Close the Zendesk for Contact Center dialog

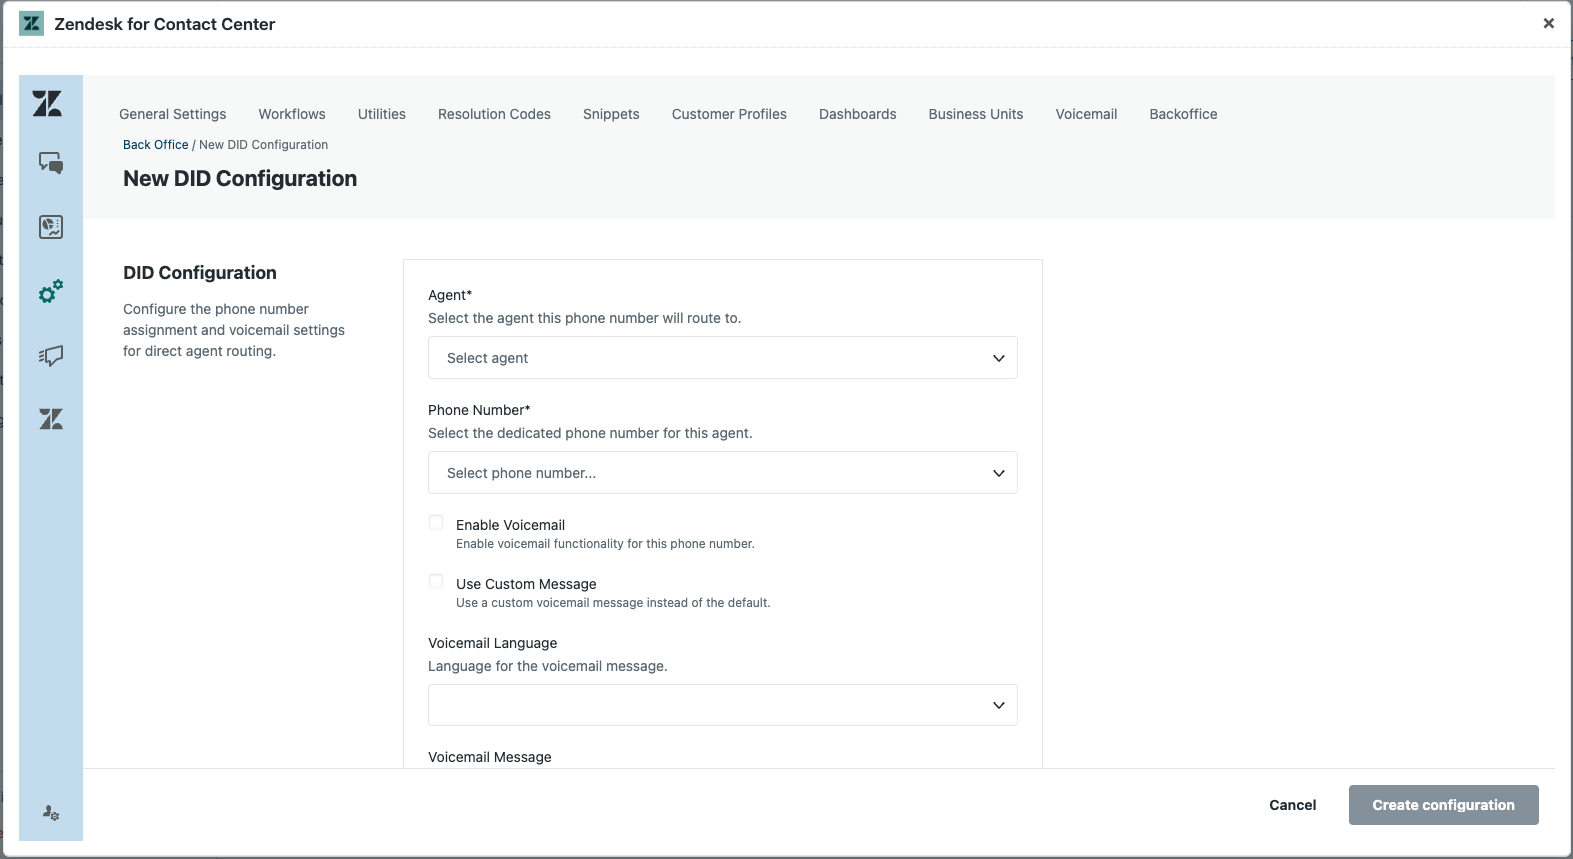[x=1548, y=23]
